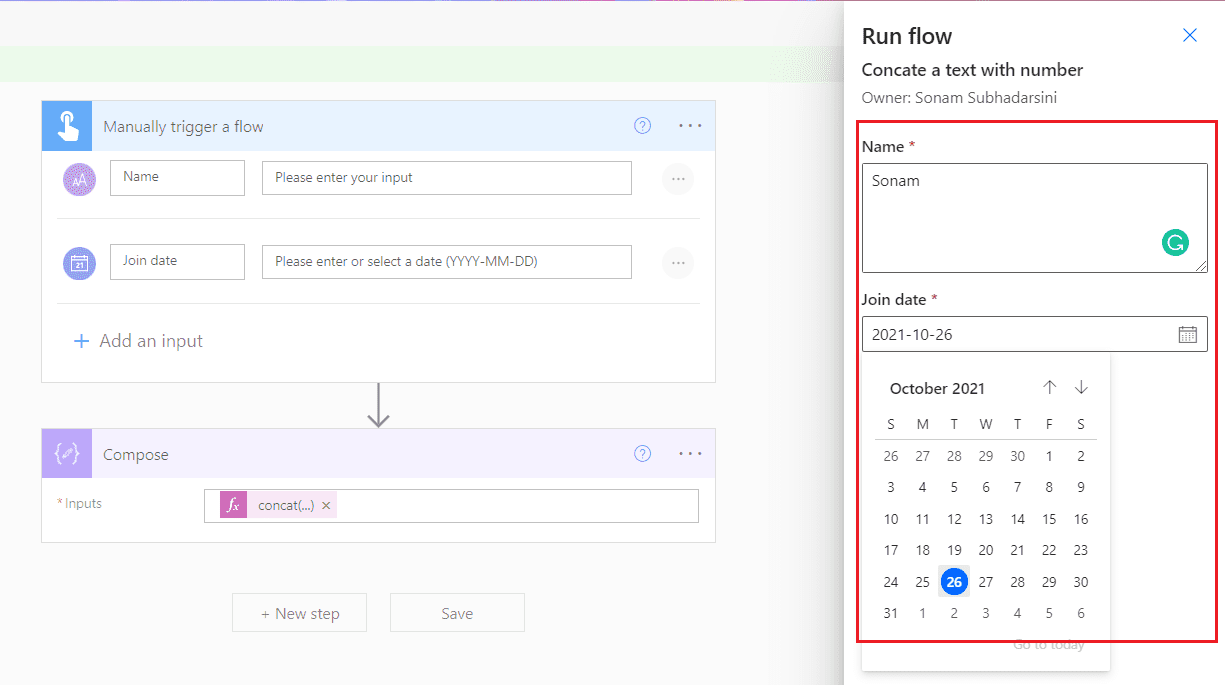
Task: Click the previous month up arrow
Action: pyautogui.click(x=1050, y=387)
